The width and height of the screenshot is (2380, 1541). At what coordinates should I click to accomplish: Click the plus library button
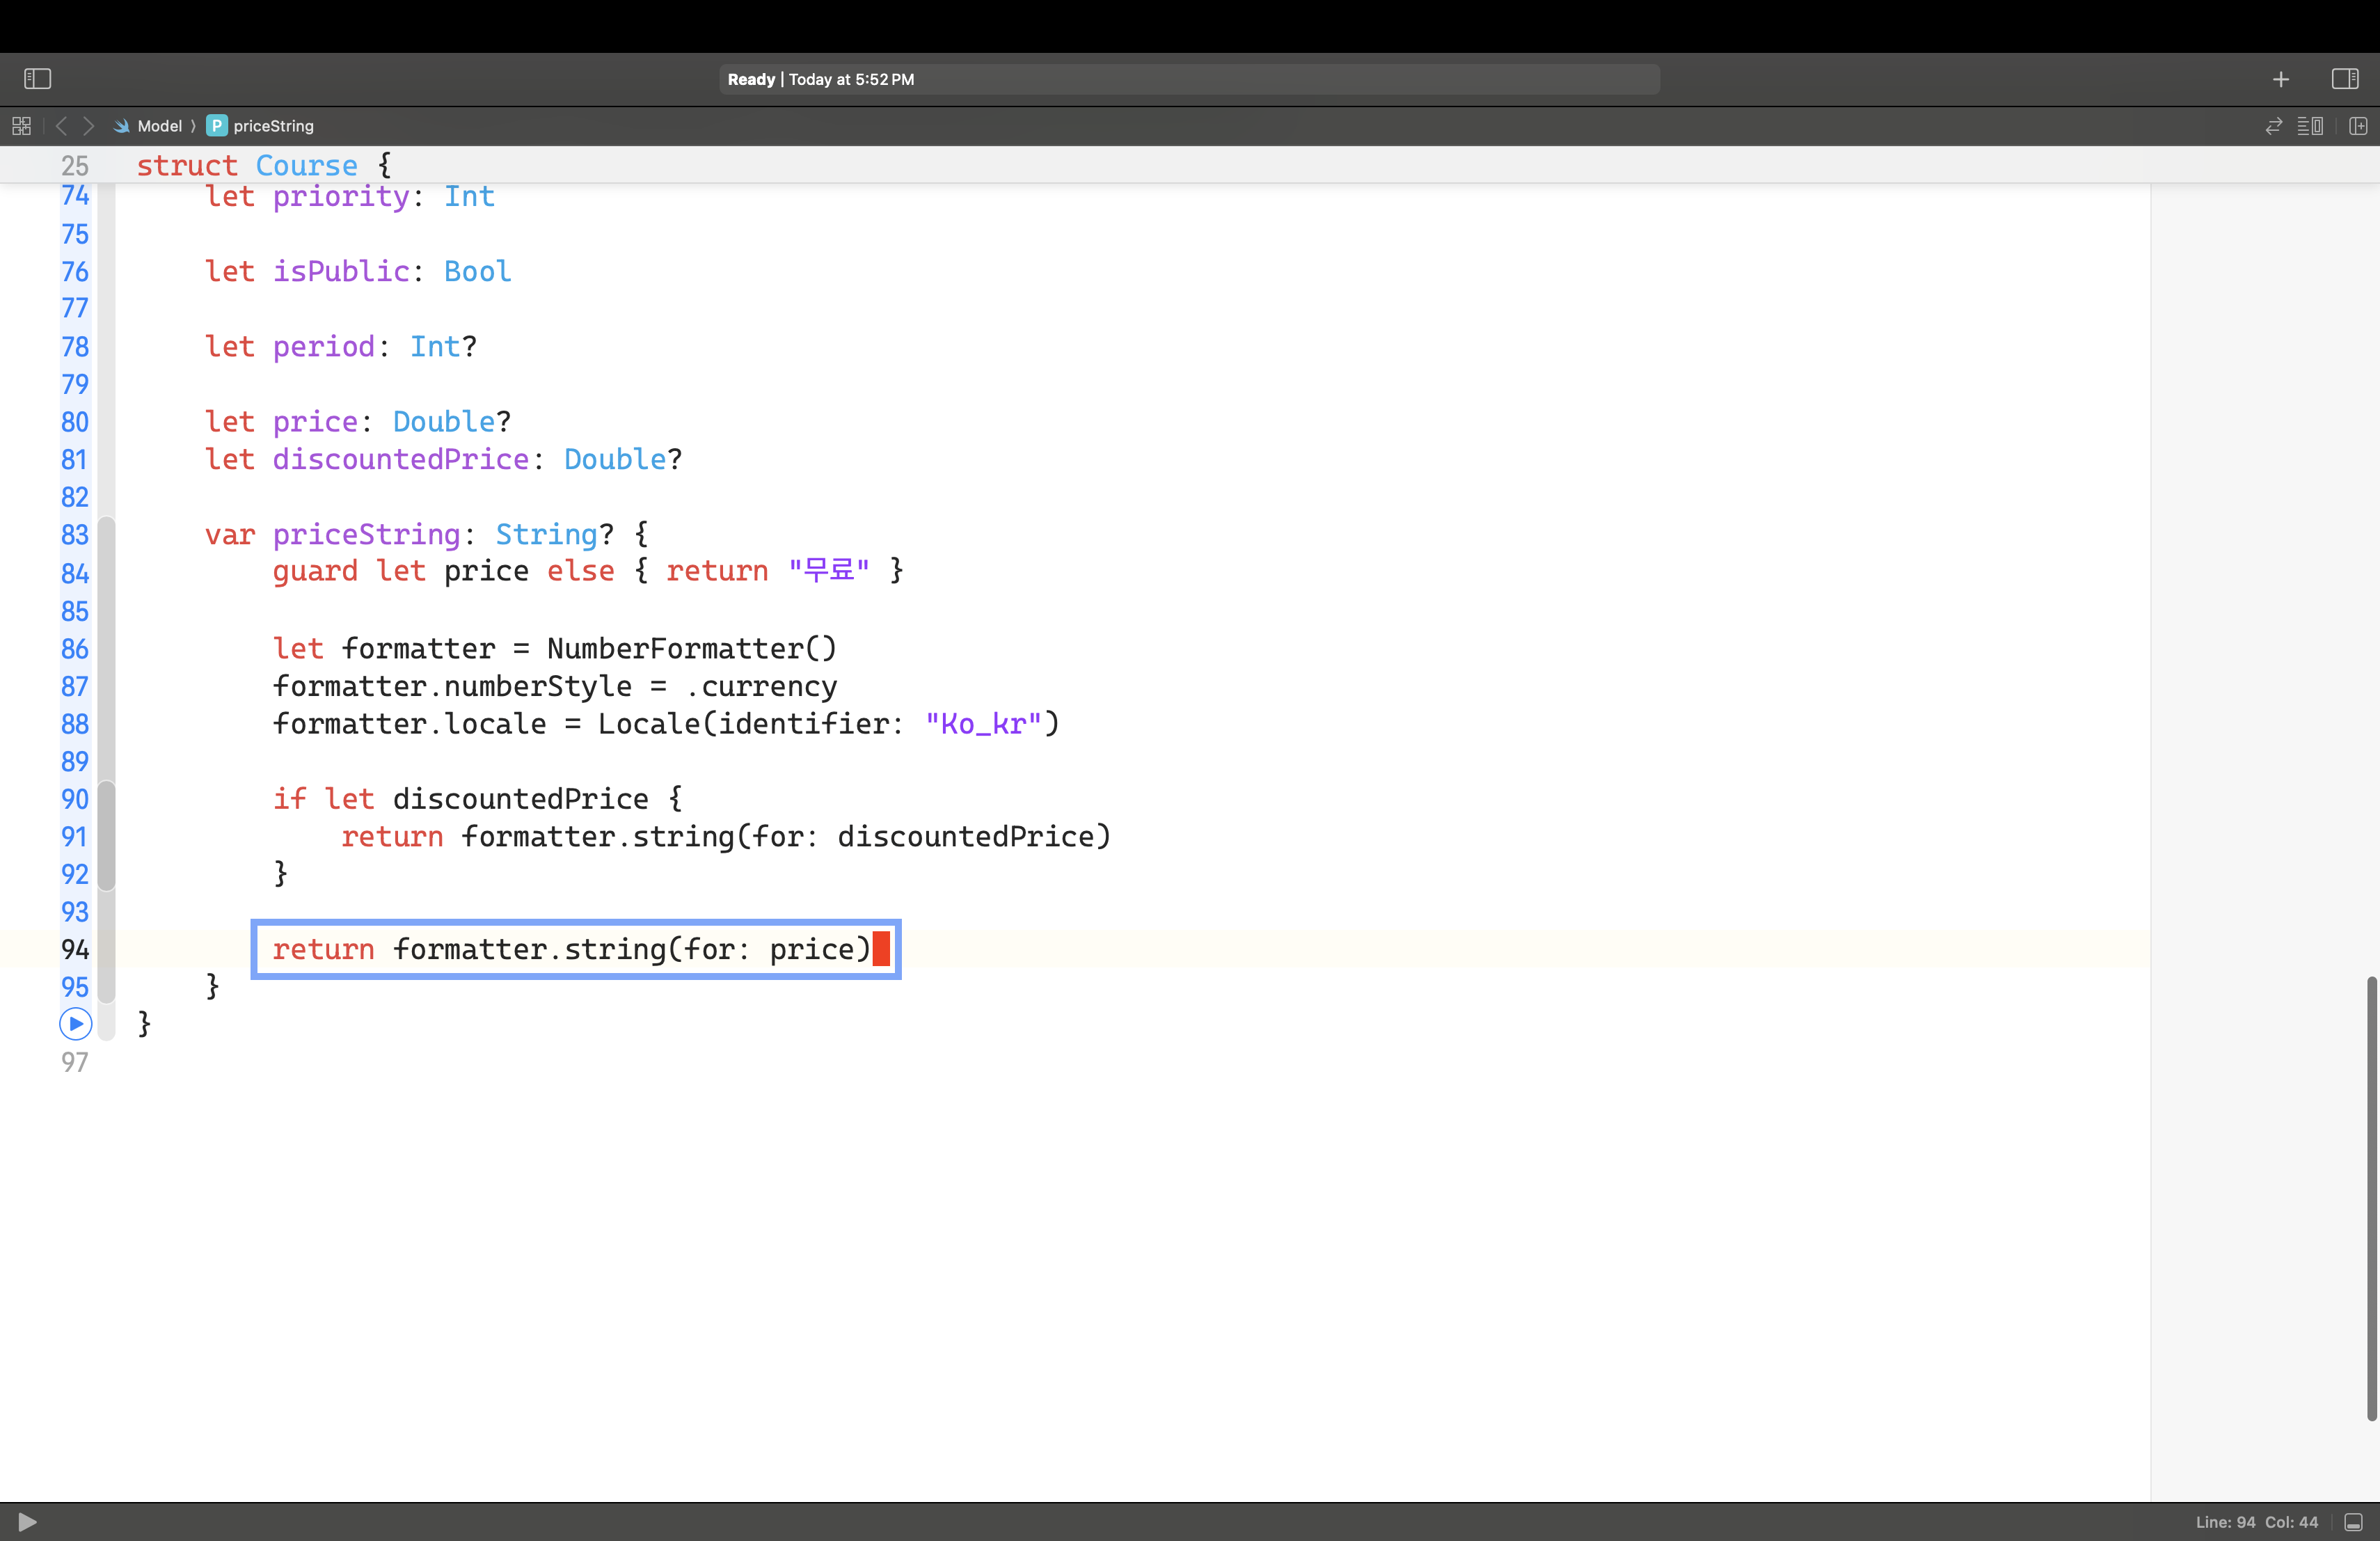(2280, 79)
